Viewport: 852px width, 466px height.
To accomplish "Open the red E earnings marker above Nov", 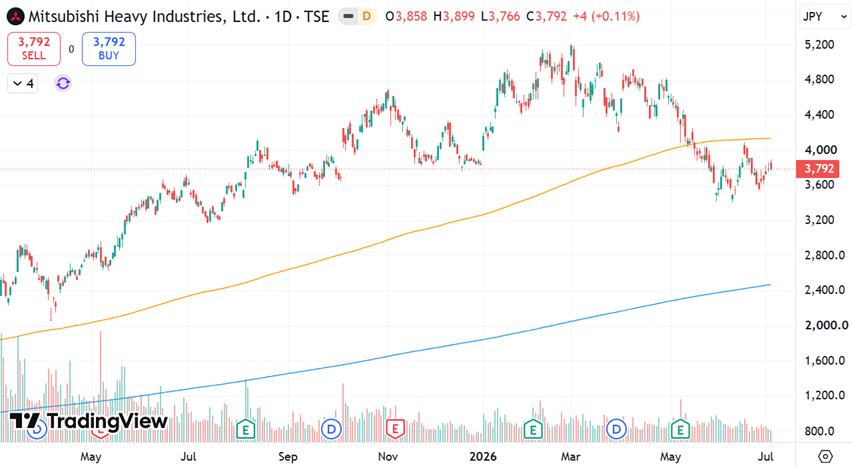I will point(395,429).
